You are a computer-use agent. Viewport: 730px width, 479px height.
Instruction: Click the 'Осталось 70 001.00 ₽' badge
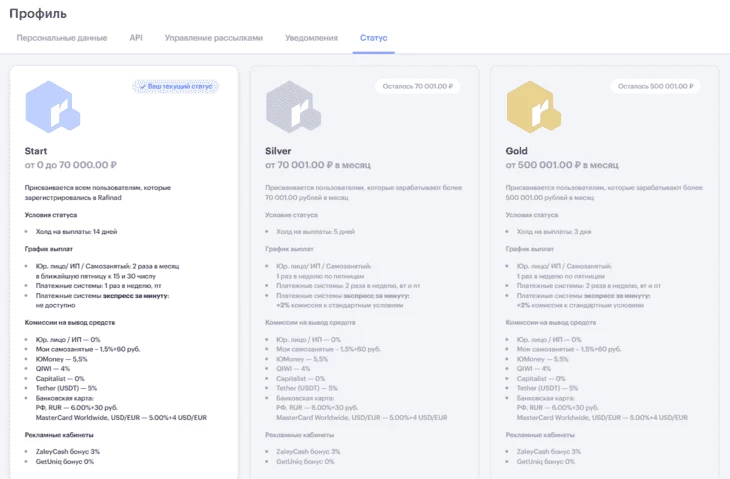[x=418, y=86]
